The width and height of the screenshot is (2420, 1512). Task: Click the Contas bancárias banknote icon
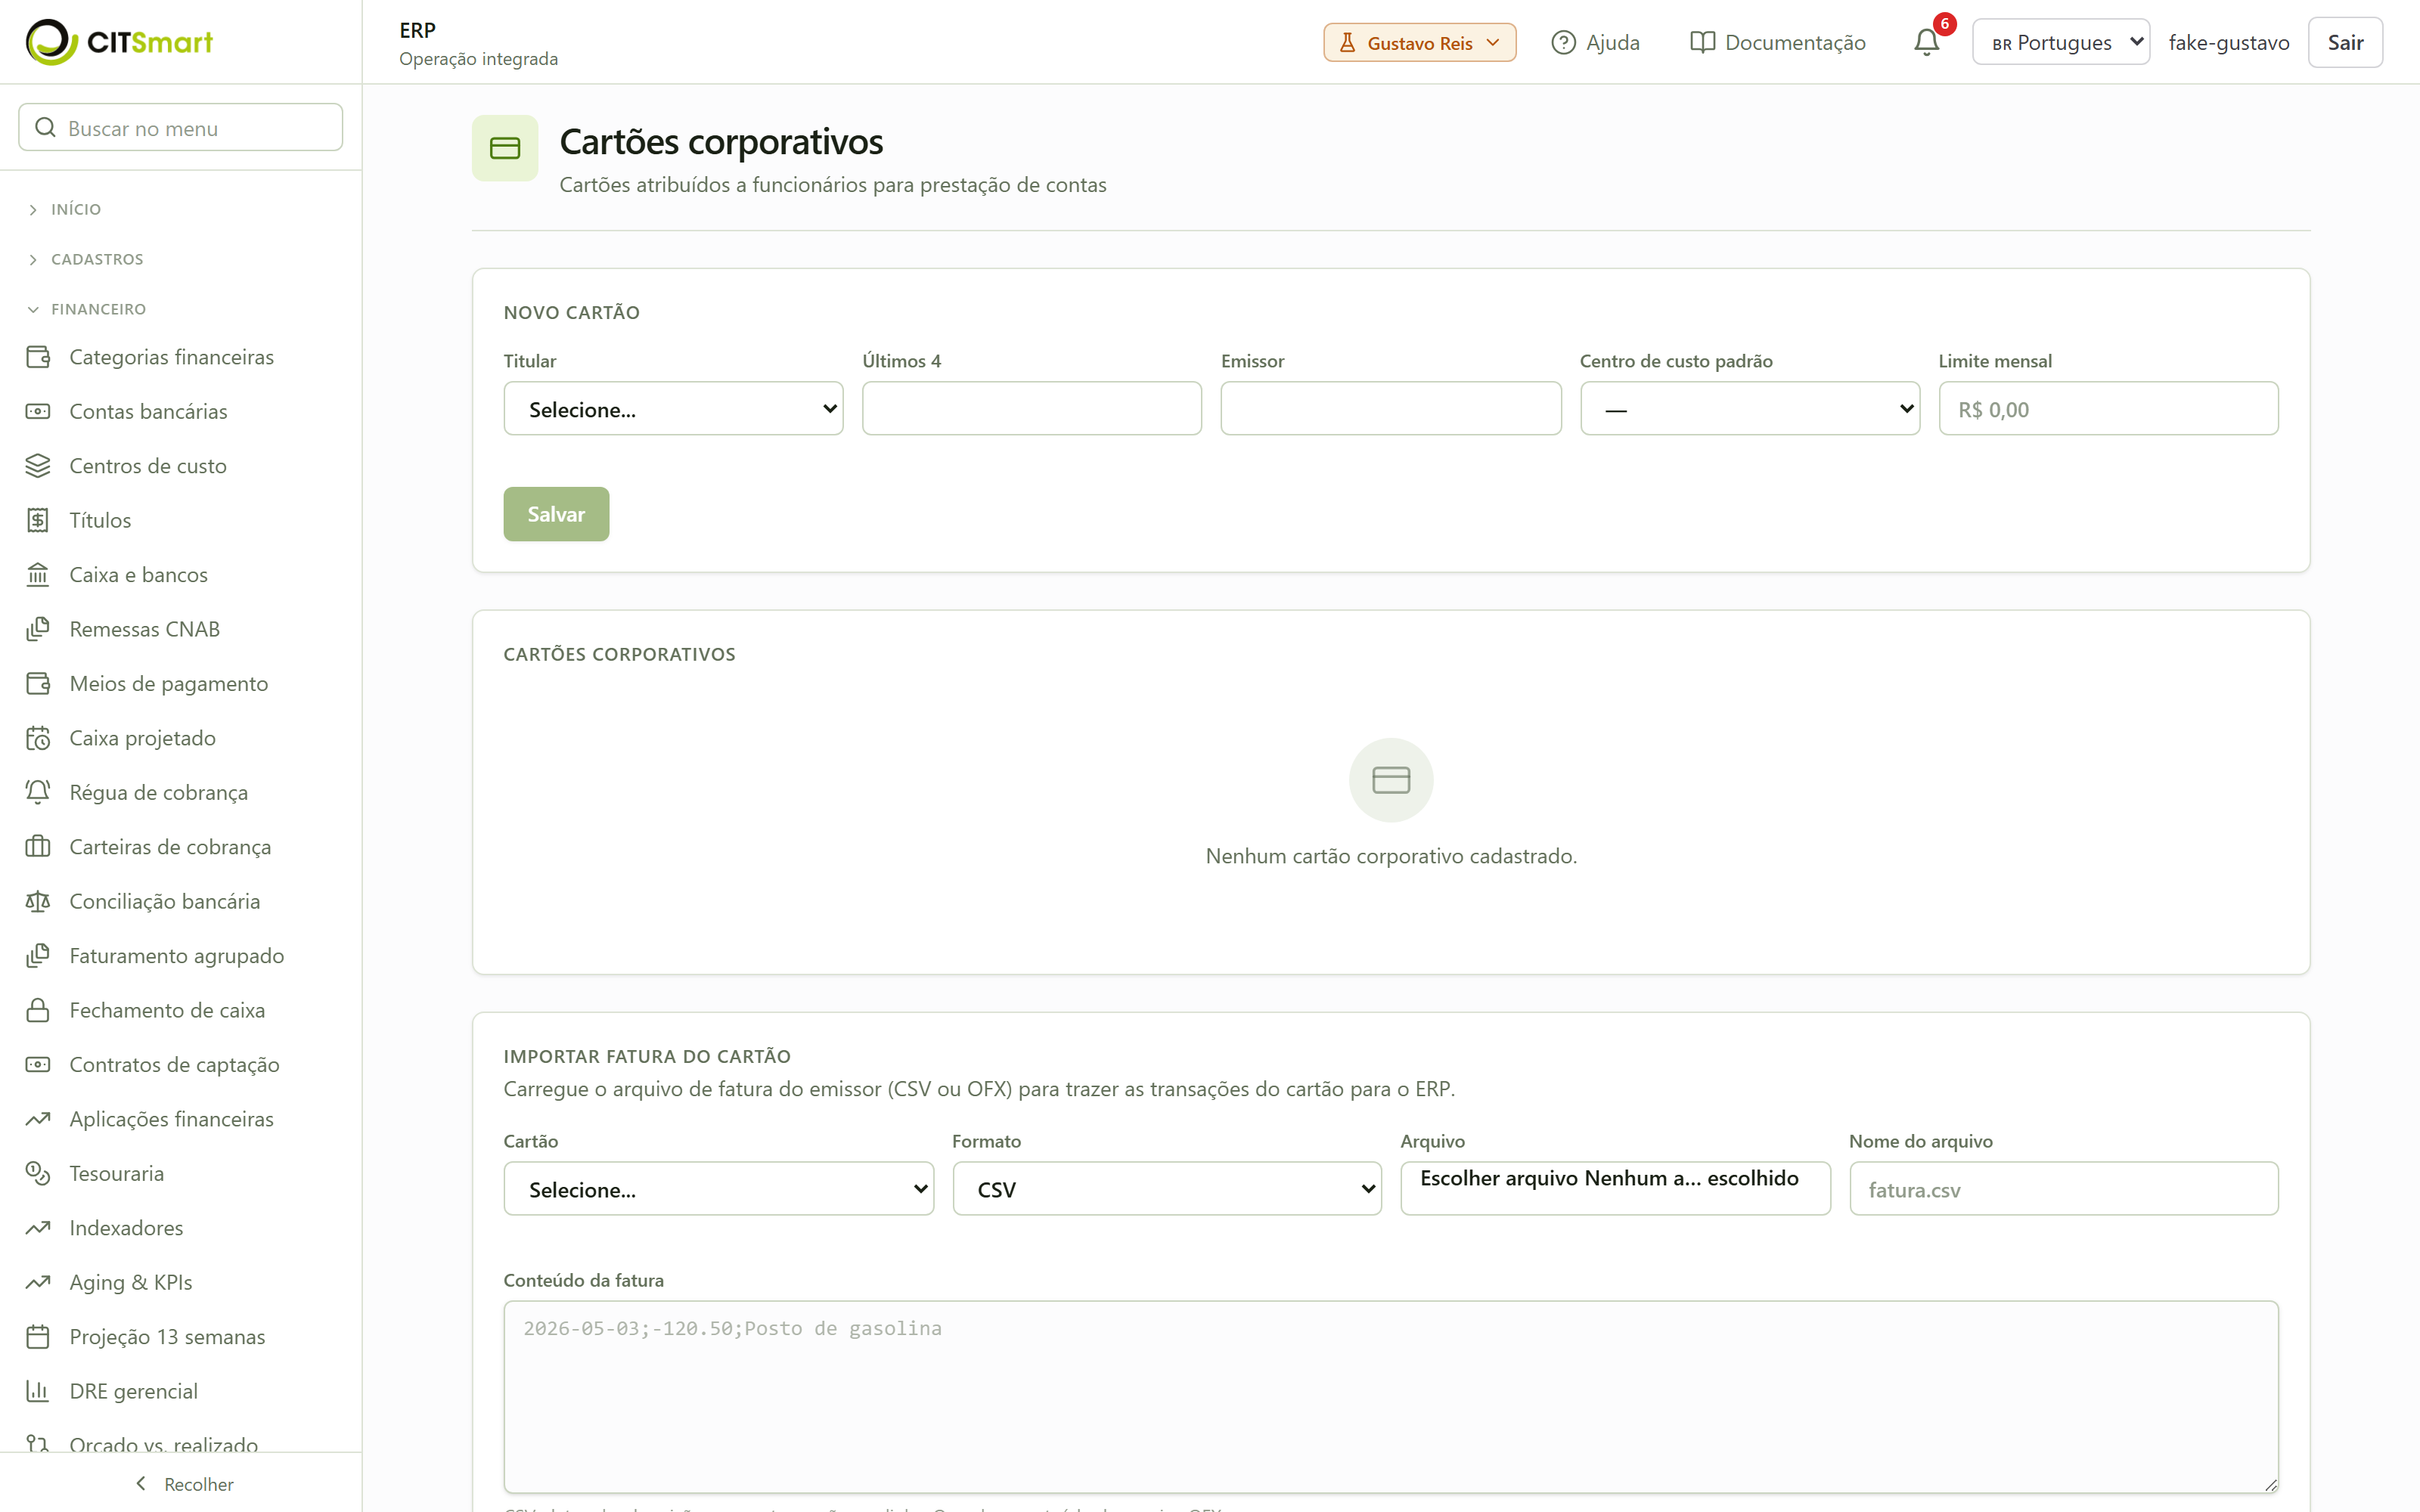[x=38, y=411]
